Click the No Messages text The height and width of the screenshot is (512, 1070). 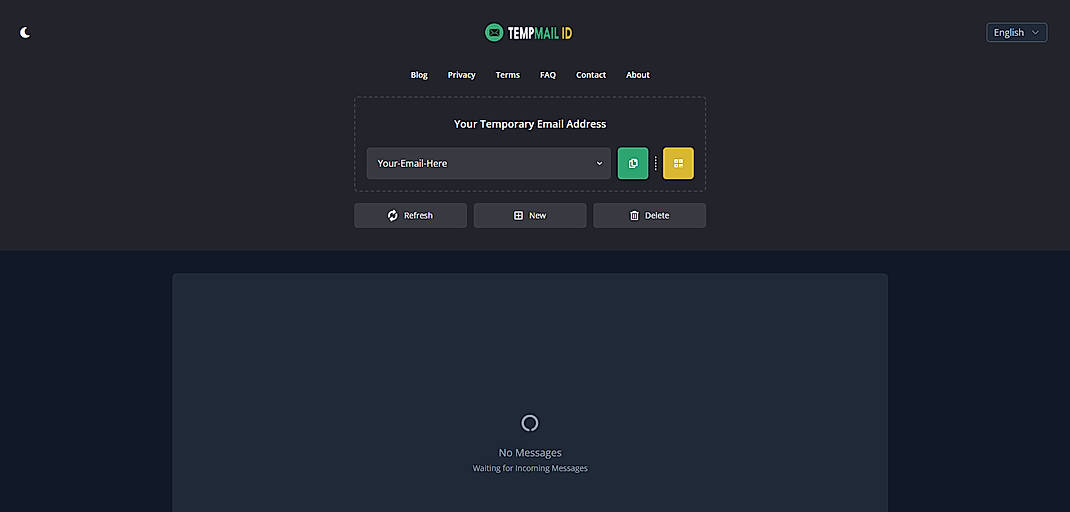[530, 453]
